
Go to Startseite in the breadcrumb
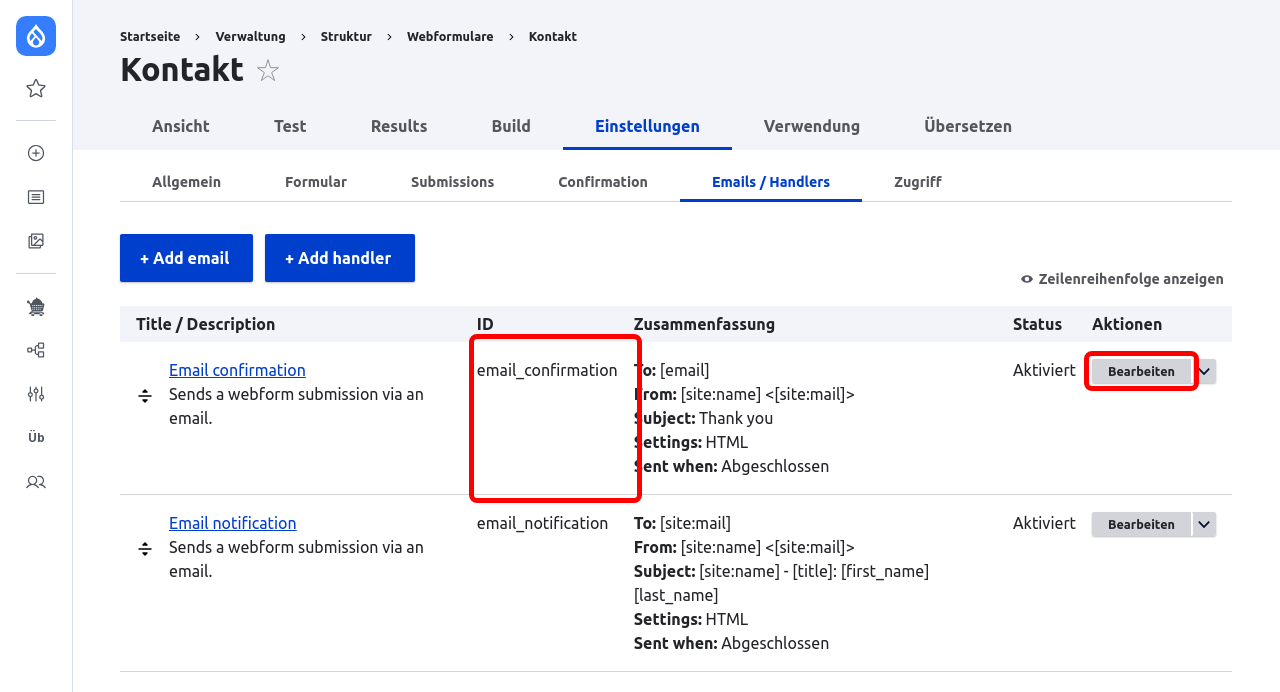(150, 36)
